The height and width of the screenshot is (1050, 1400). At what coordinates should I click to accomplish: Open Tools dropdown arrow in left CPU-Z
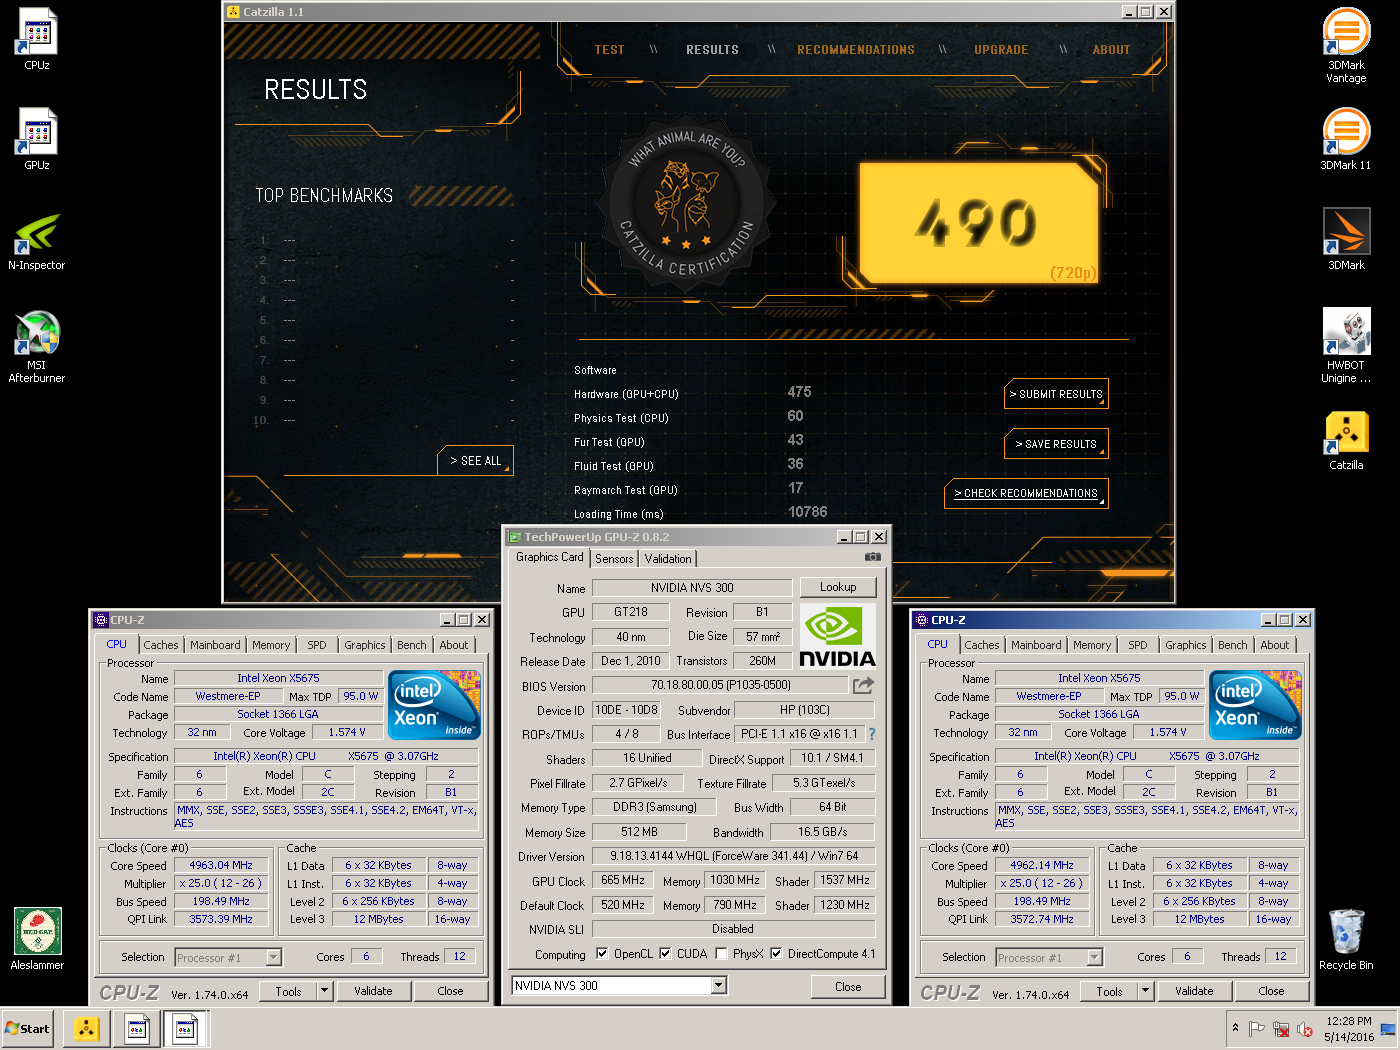(x=324, y=991)
